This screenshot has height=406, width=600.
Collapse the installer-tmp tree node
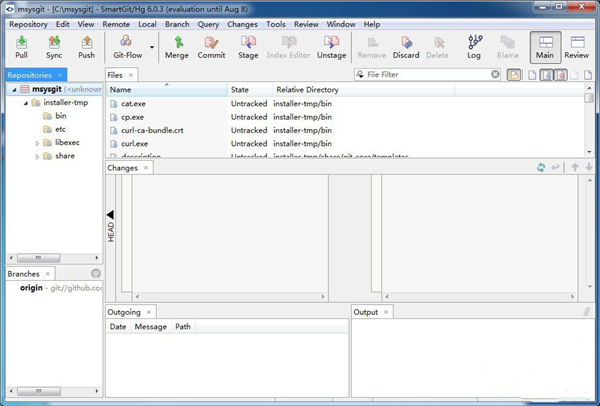tap(24, 103)
